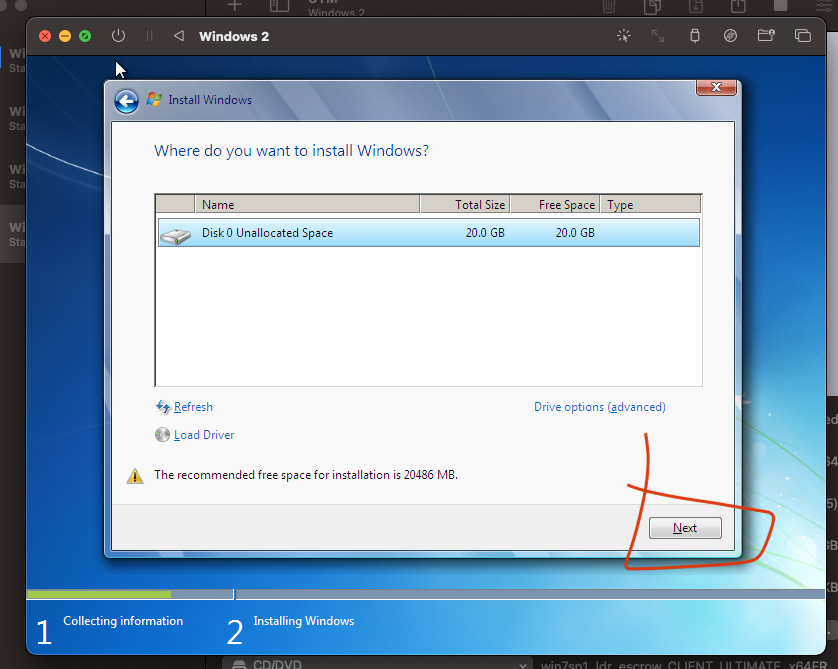838x669 pixels.
Task: Click the 20.0 GB Free Space cell
Action: 575,232
